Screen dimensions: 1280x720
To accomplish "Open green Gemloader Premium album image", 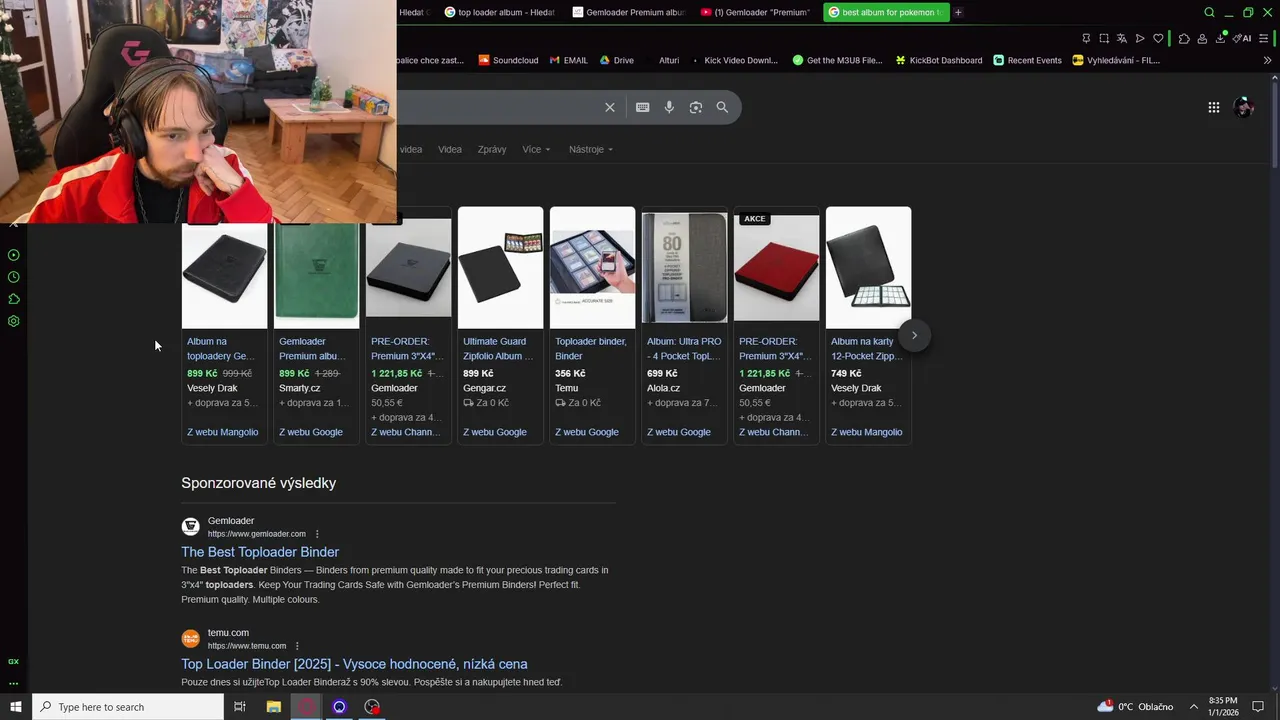I will [x=316, y=274].
